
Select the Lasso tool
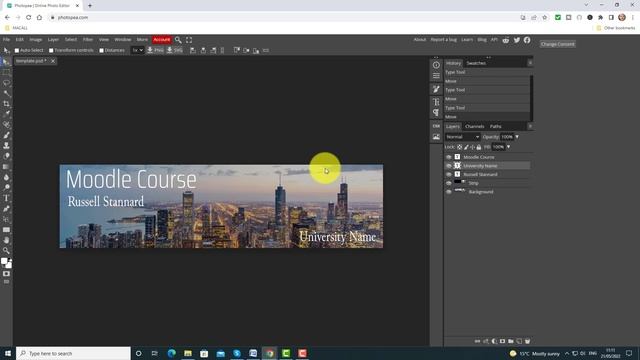coord(6,83)
